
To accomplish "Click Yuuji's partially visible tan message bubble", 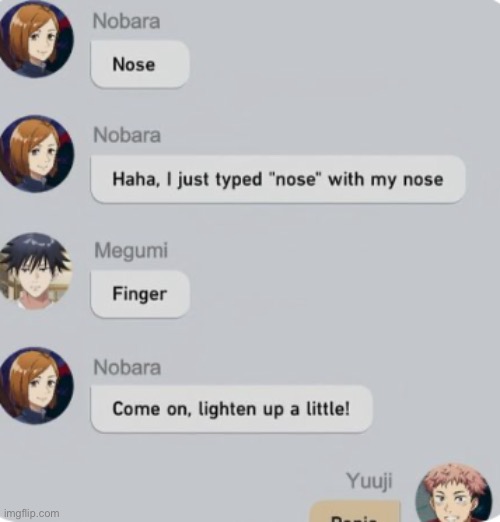I will coord(355,512).
